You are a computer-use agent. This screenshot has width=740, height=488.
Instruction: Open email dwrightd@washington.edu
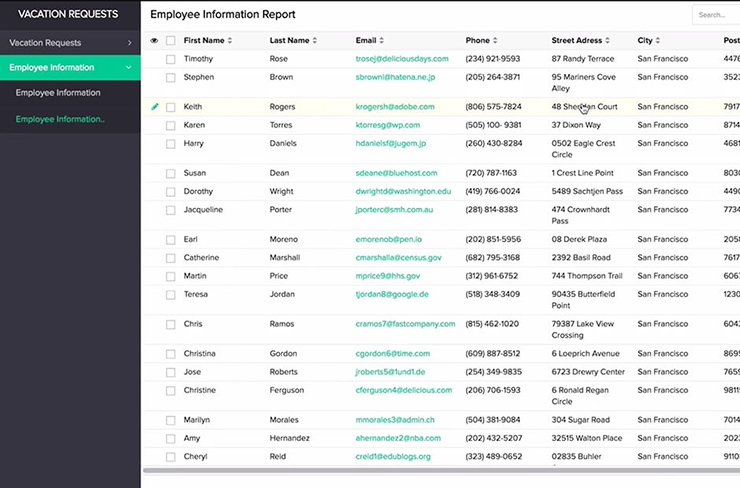[404, 192]
